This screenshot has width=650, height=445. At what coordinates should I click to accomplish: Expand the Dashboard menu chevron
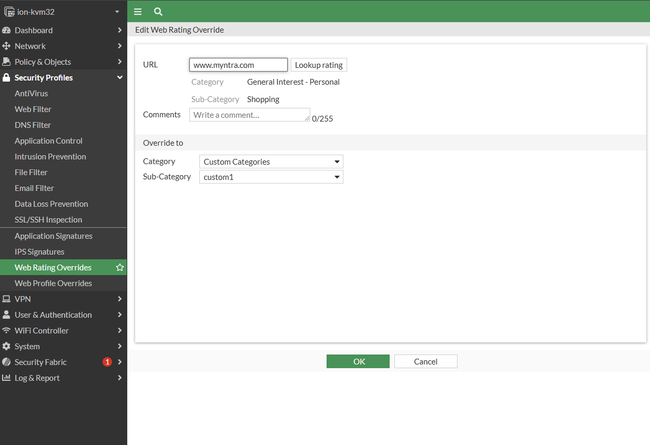pyautogui.click(x=119, y=30)
